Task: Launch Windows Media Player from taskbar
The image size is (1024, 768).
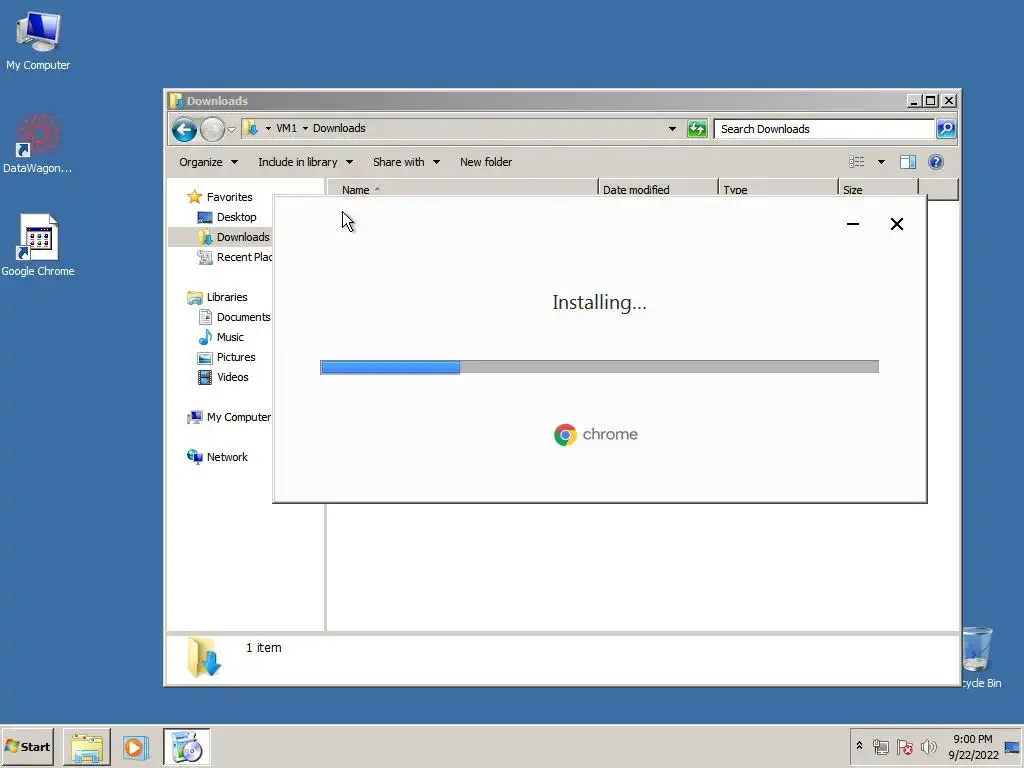Action: click(136, 747)
